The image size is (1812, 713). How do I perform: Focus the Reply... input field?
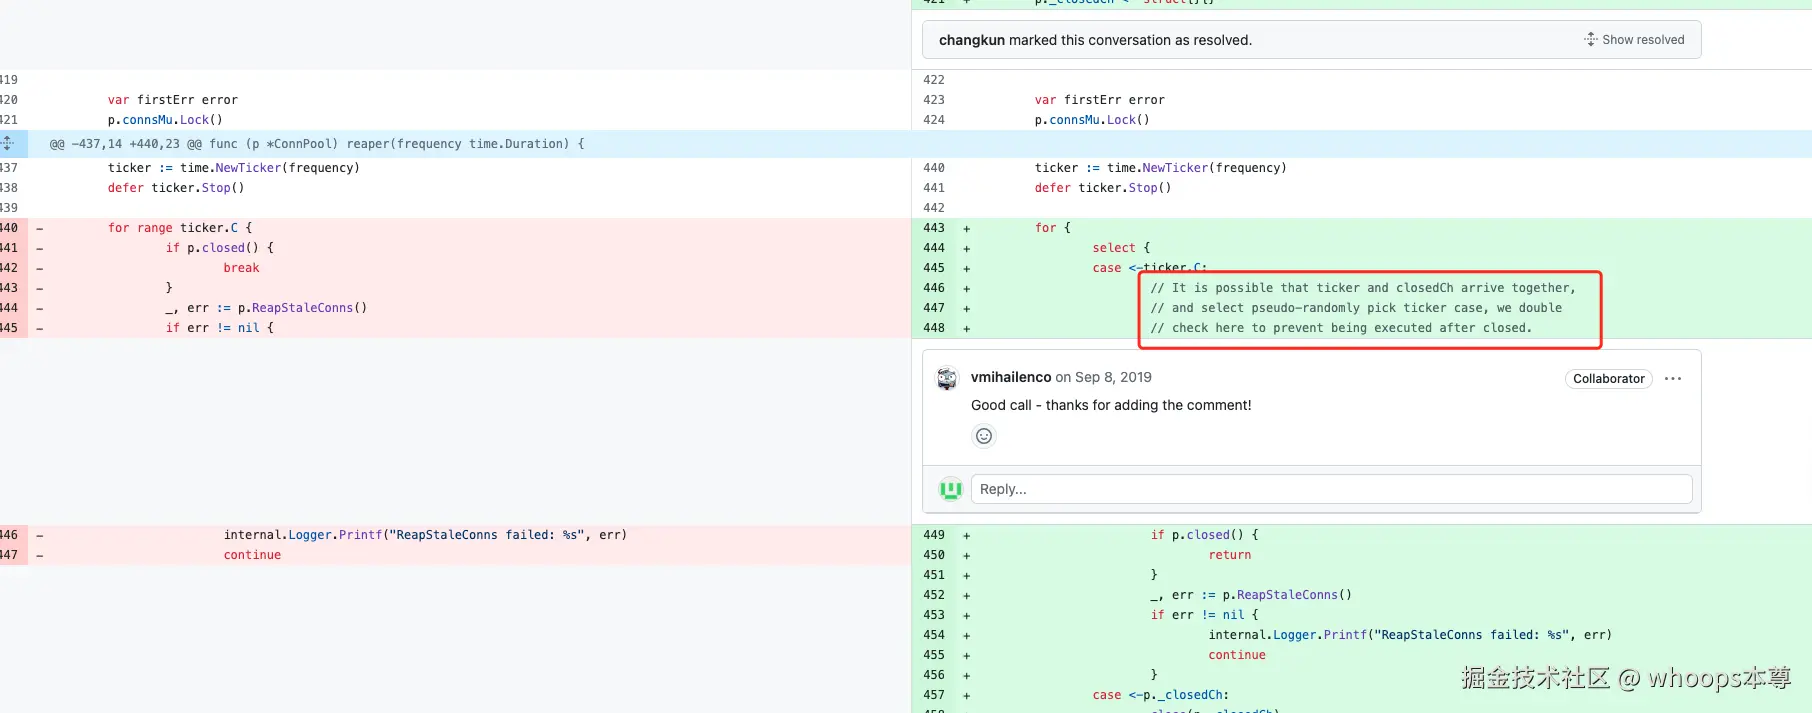(1330, 489)
